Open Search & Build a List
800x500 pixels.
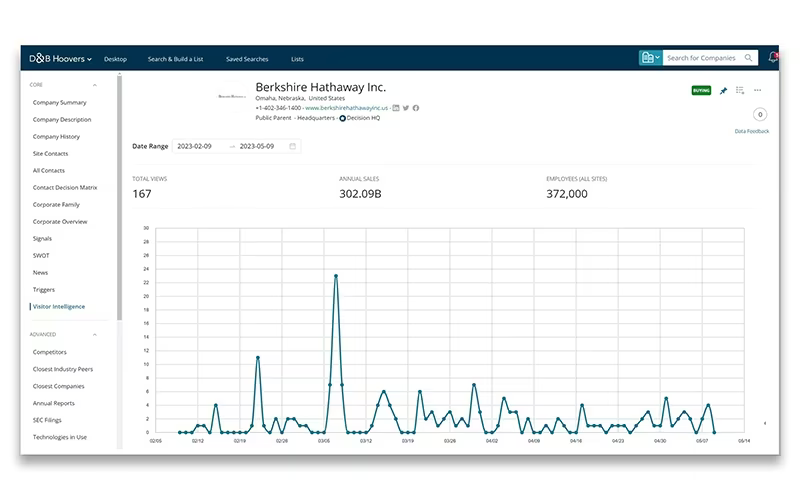pos(176,59)
